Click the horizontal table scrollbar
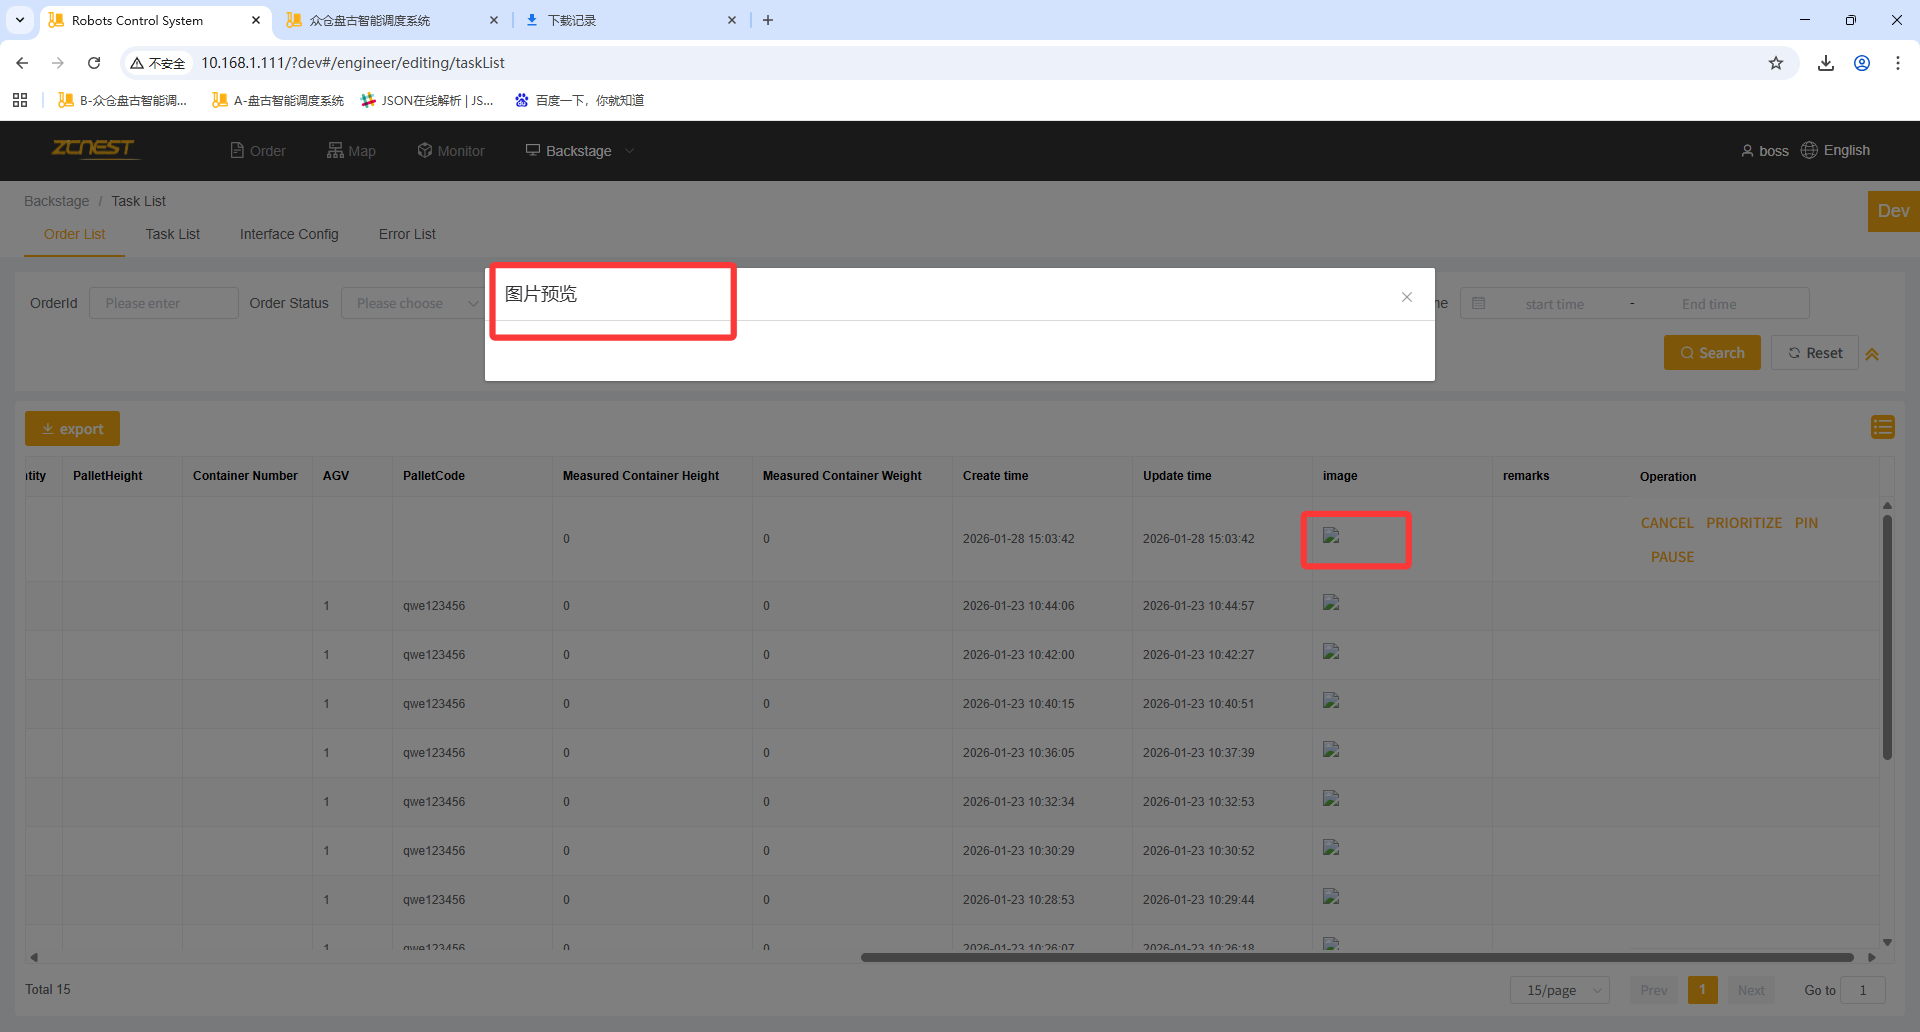Screen dimensions: 1920x1032 (x=1355, y=957)
